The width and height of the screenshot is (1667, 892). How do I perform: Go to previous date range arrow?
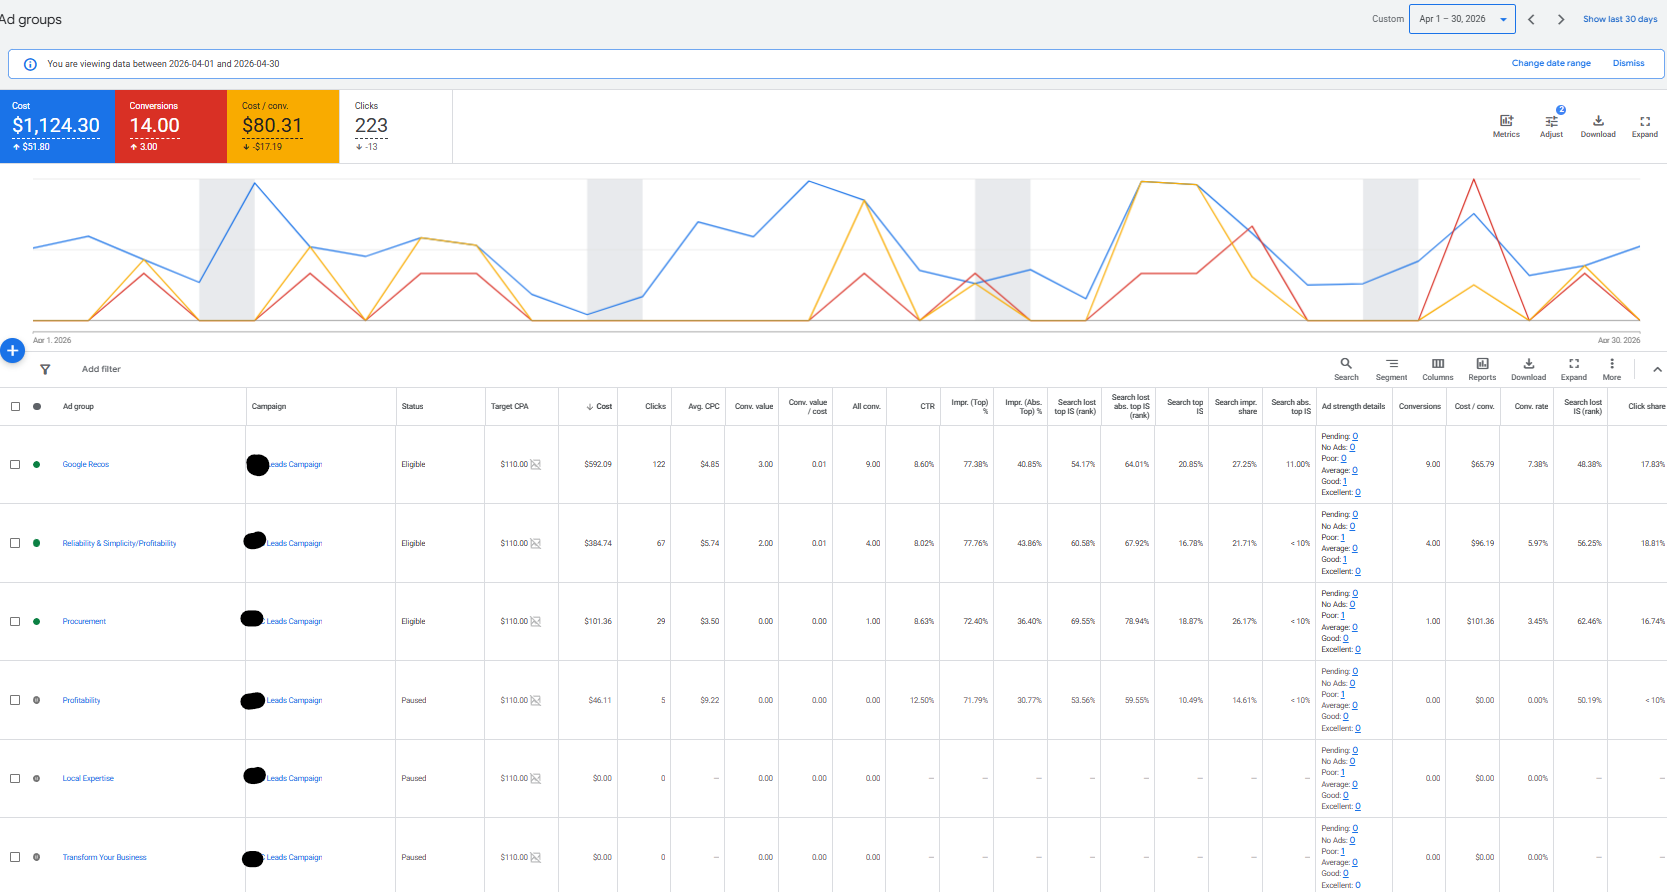pos(1531,19)
